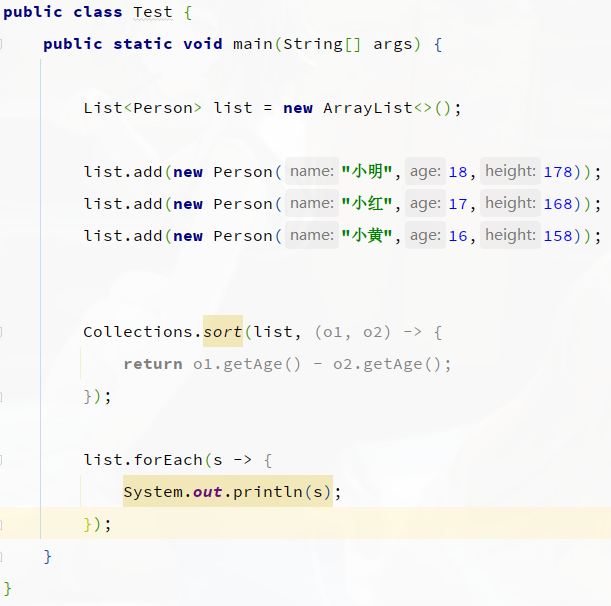The width and height of the screenshot is (611, 606).
Task: Click the height value 168
Action: [x=558, y=204]
